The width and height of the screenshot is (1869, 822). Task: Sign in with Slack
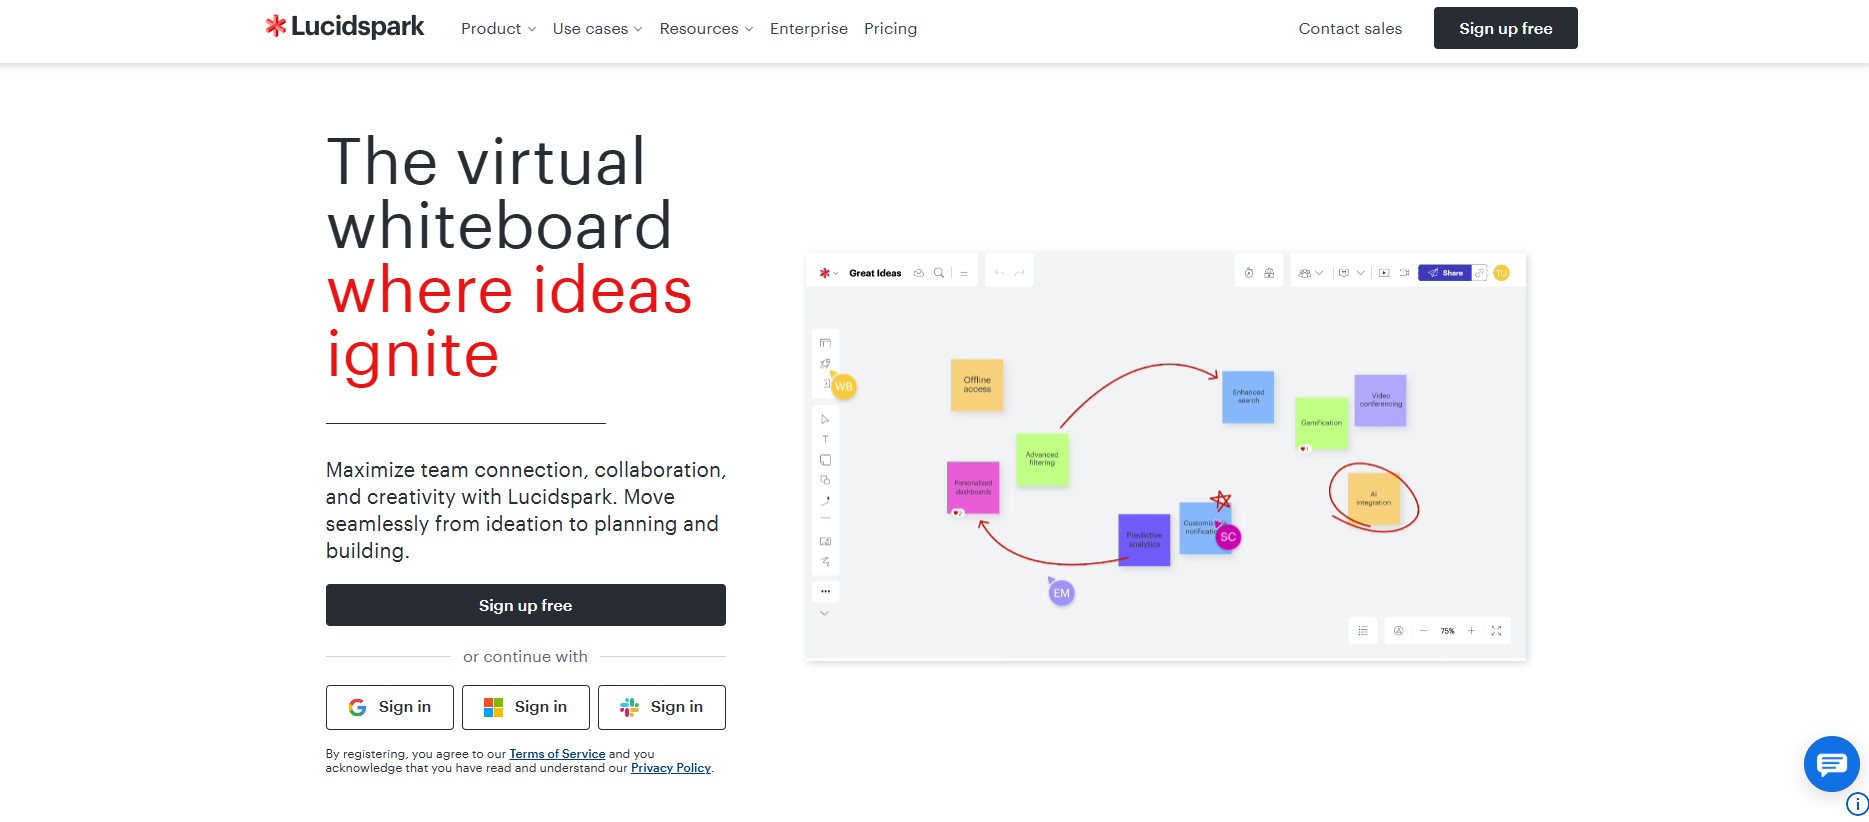(662, 707)
